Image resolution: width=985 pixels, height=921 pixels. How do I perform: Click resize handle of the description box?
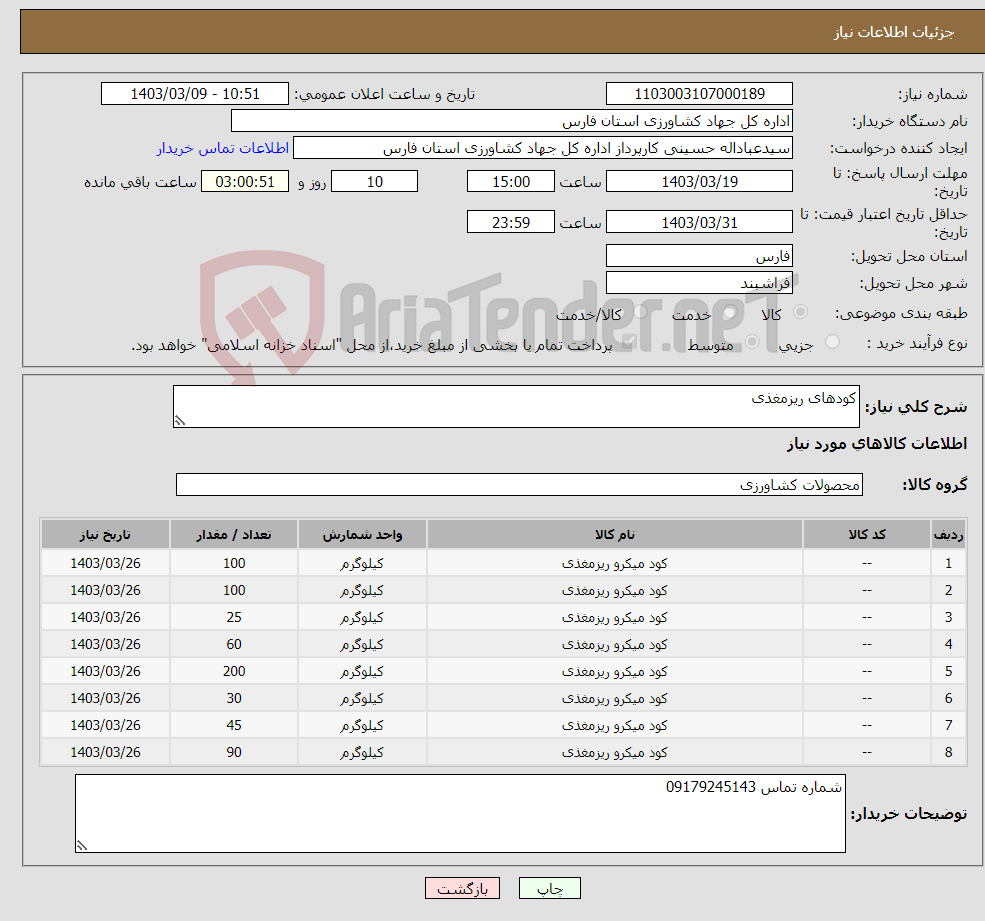click(x=180, y=421)
